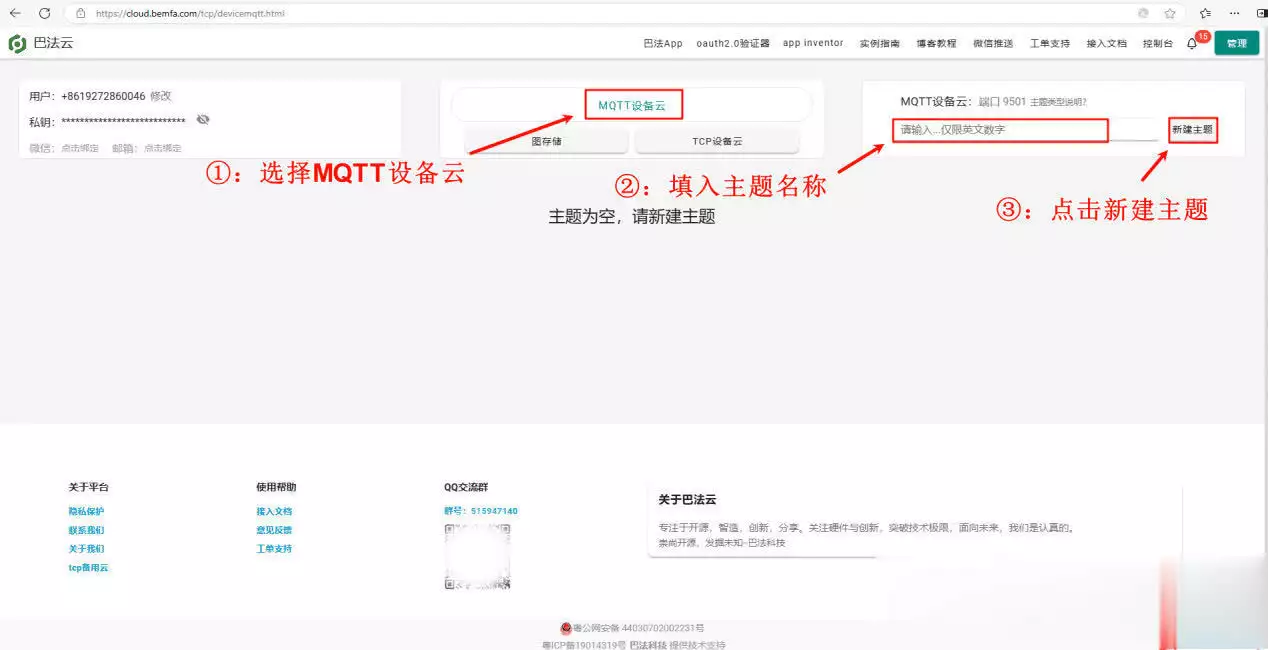1268x650 pixels.
Task: Click 巴法科技 link in footer
Action: [x=648, y=645]
